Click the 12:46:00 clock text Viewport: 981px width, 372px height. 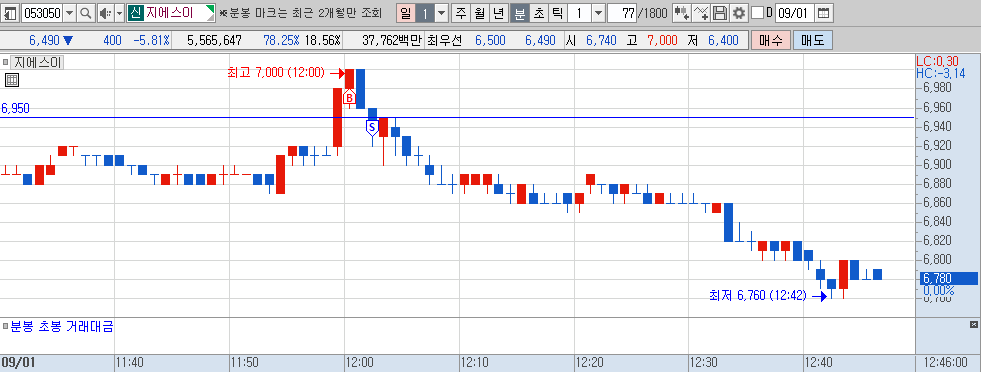tap(947, 363)
